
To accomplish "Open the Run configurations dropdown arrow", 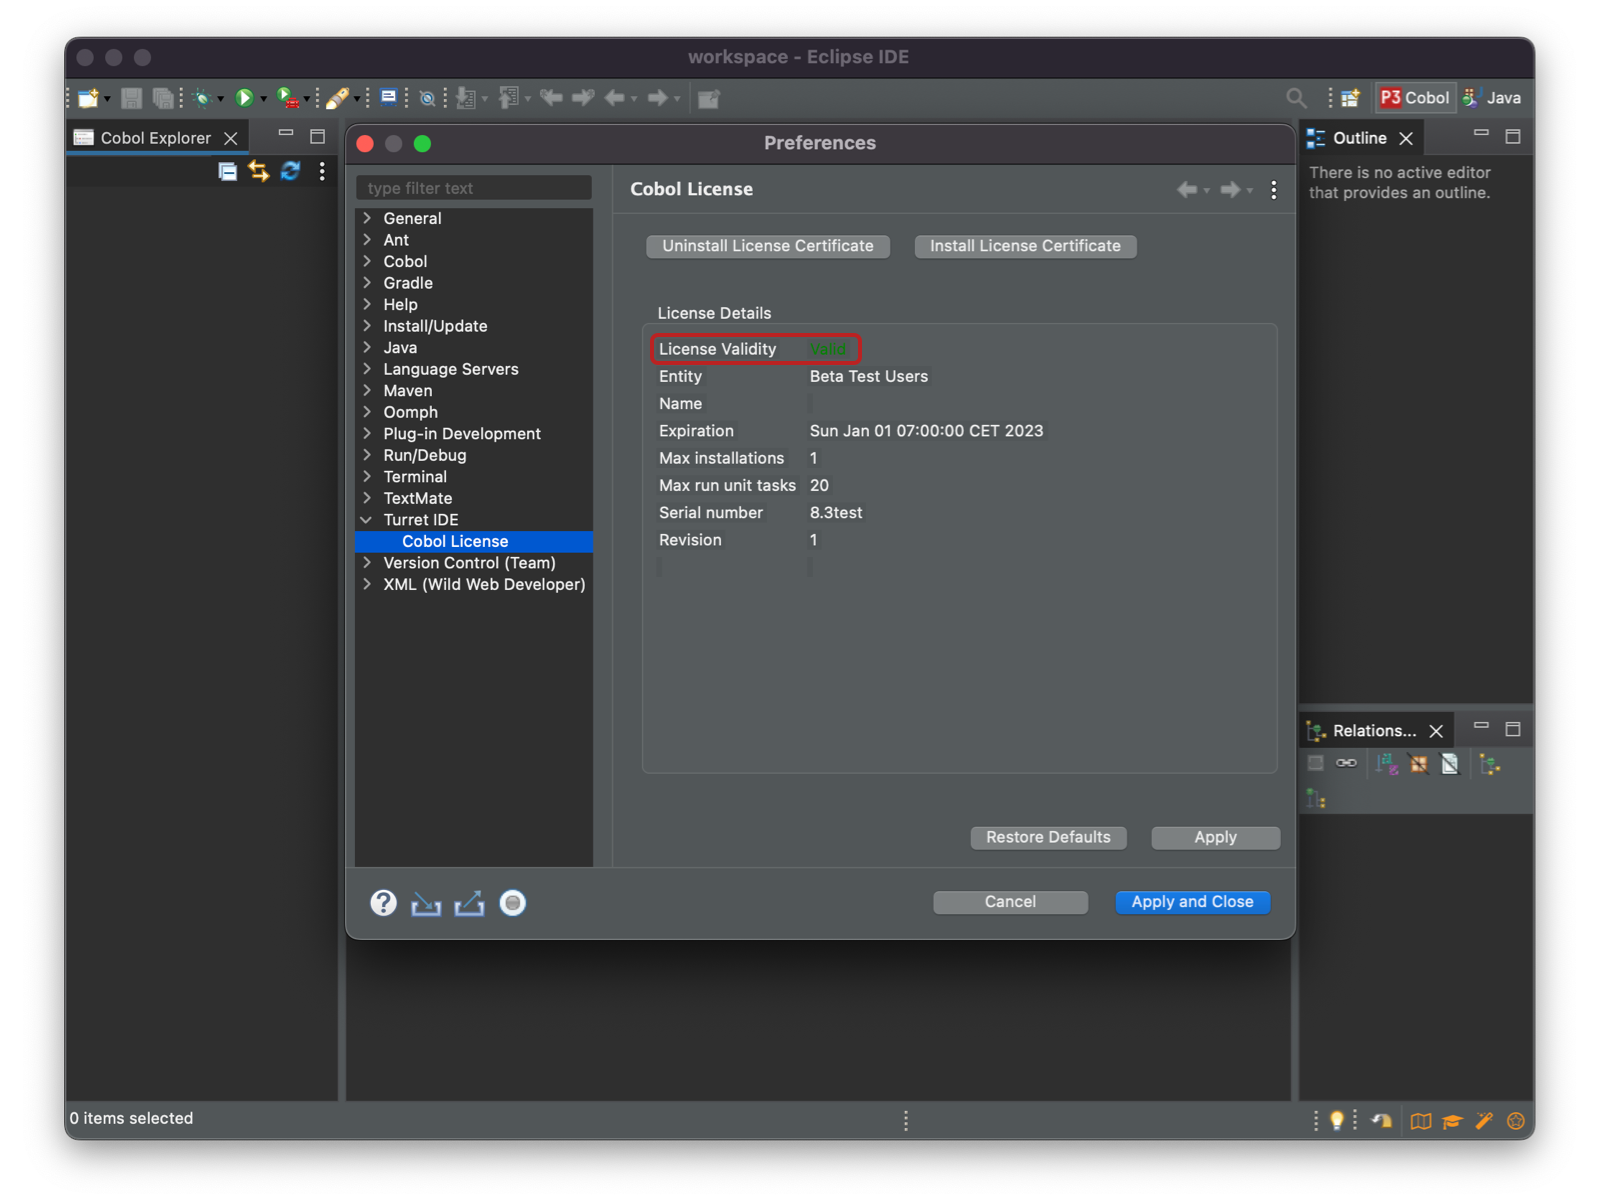I will (x=263, y=99).
